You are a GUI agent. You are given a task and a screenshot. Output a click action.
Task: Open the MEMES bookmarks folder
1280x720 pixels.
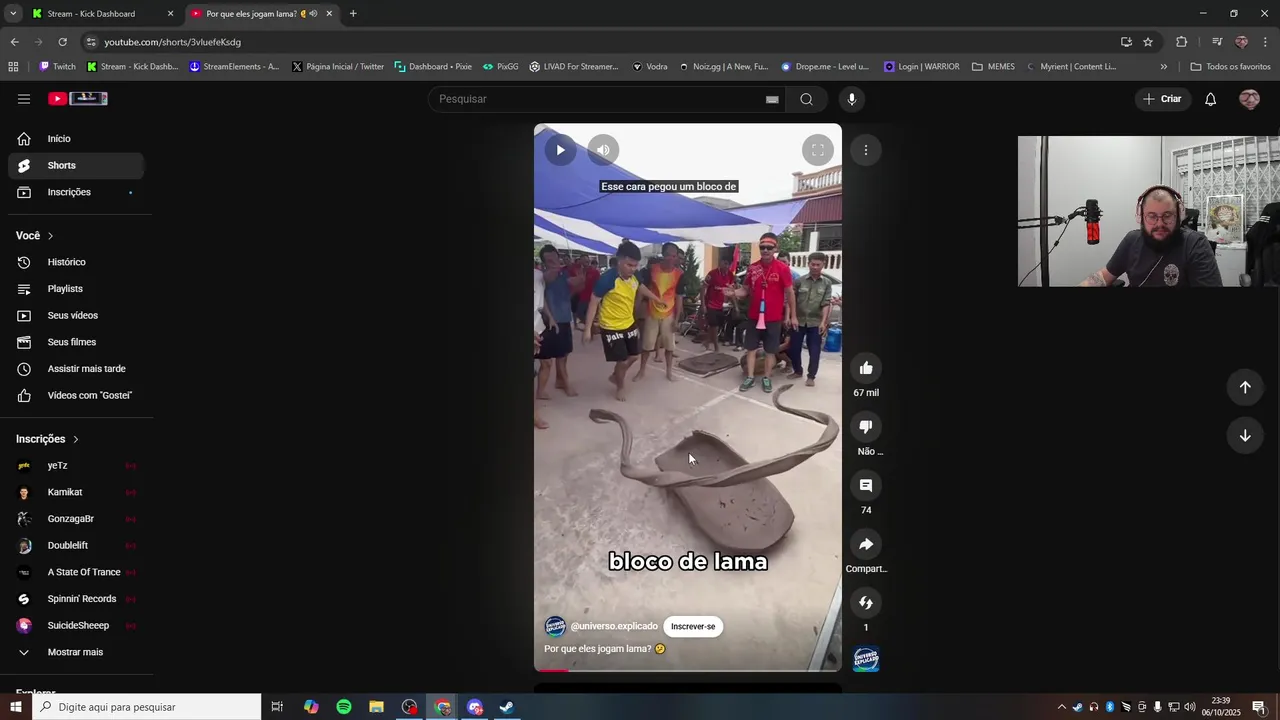point(993,67)
